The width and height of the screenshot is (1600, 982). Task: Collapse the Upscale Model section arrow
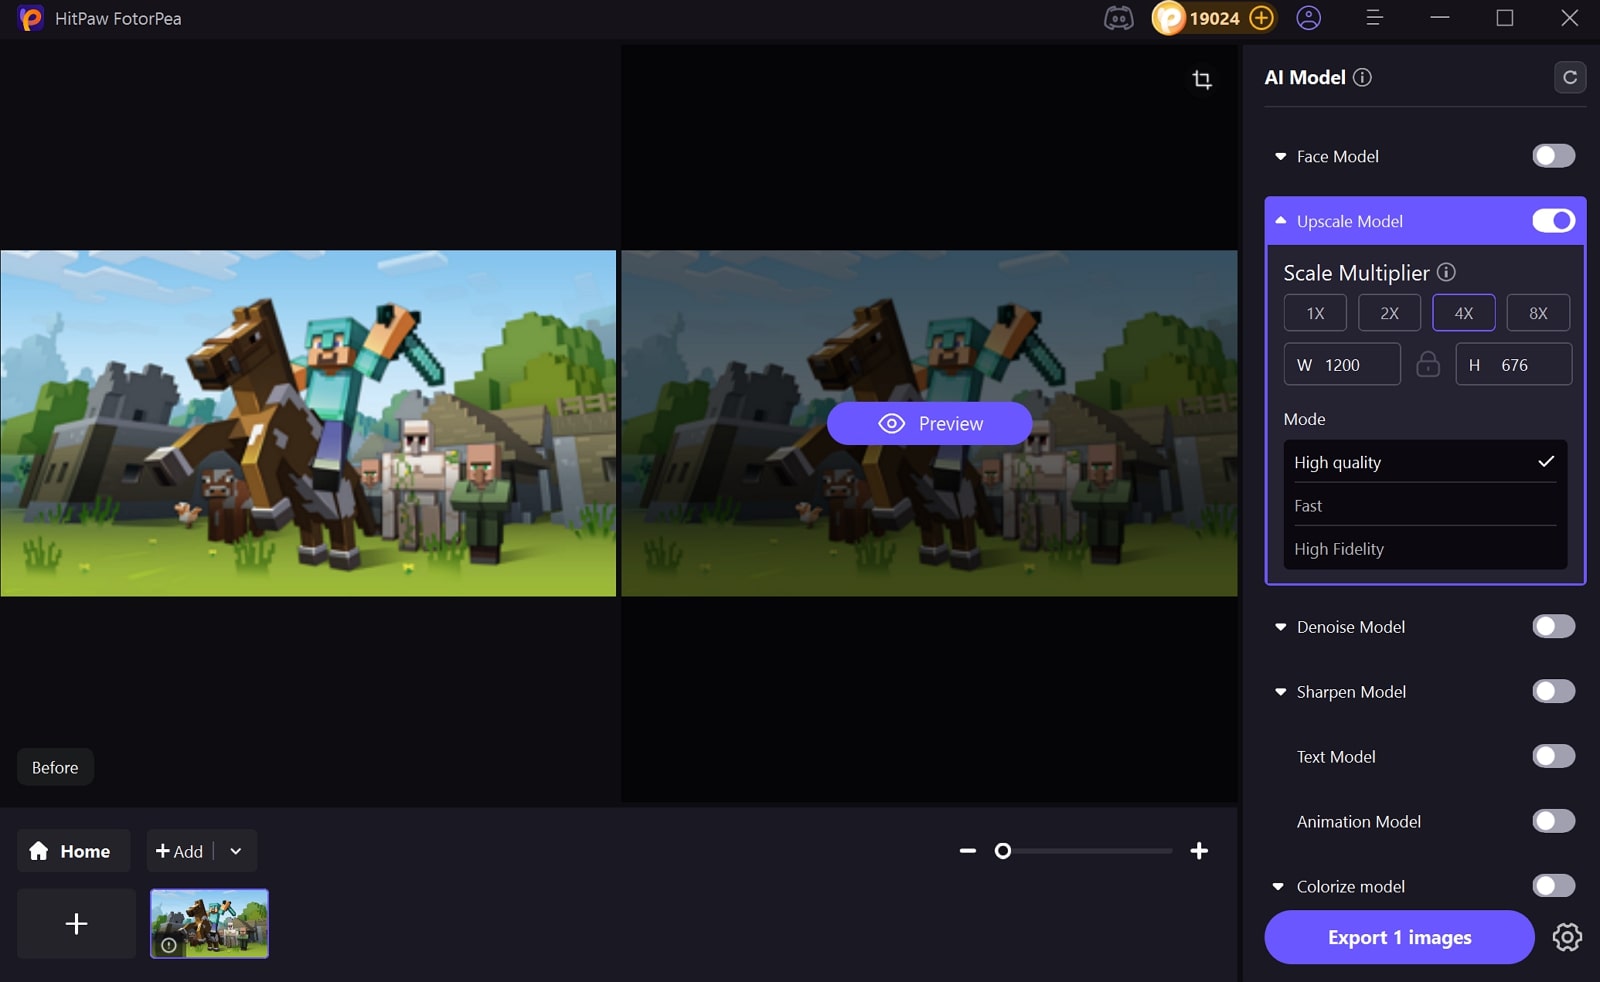click(x=1280, y=221)
